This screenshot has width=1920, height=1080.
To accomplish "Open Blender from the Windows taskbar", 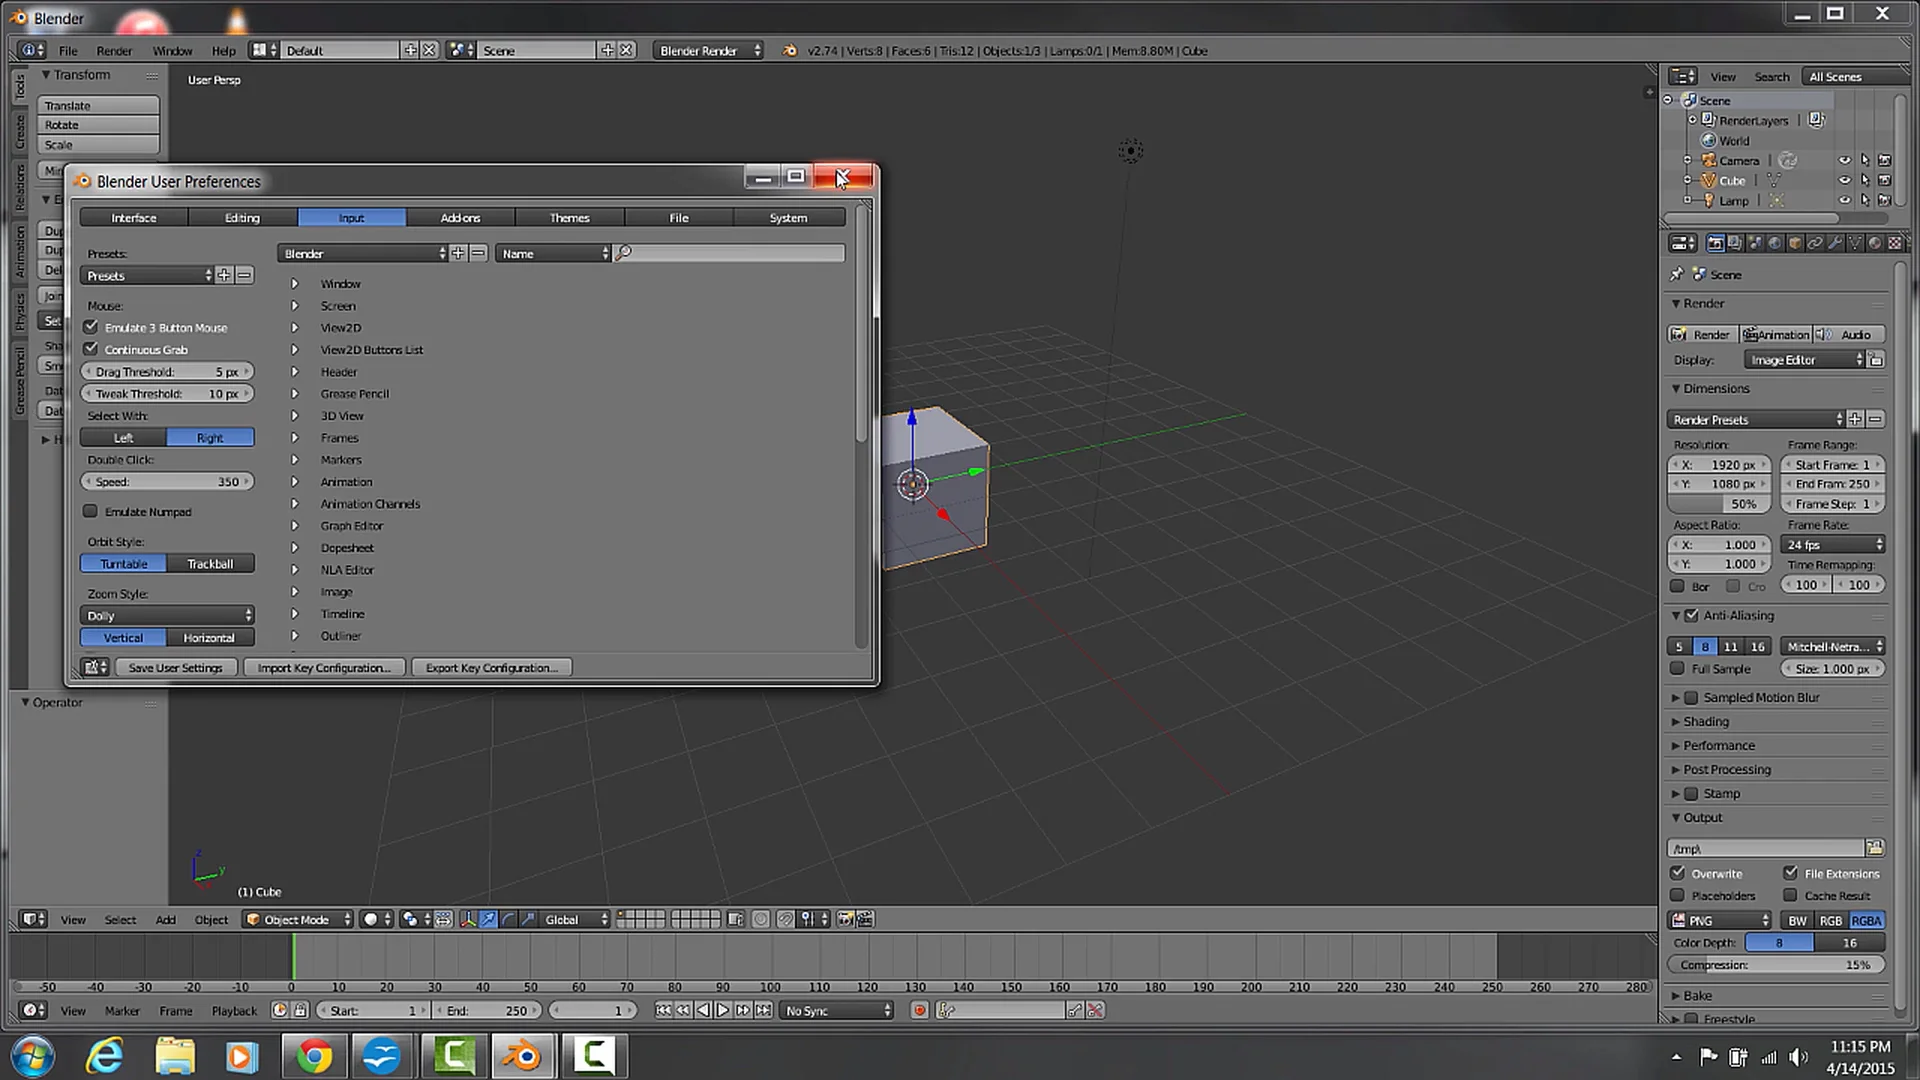I will (x=524, y=1055).
